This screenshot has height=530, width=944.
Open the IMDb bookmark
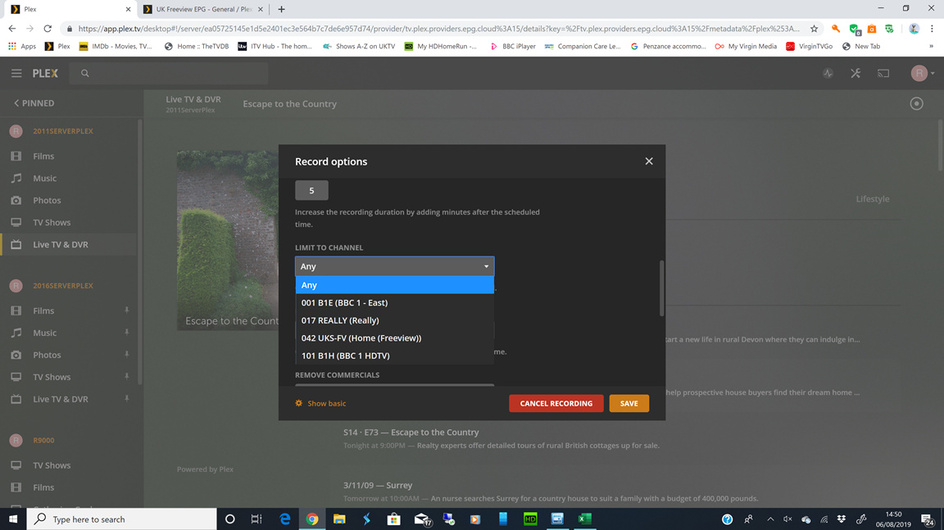(x=116, y=46)
